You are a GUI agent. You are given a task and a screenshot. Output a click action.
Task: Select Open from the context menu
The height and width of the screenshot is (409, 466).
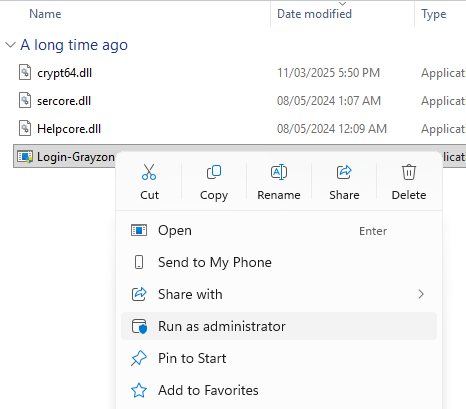[279, 230]
